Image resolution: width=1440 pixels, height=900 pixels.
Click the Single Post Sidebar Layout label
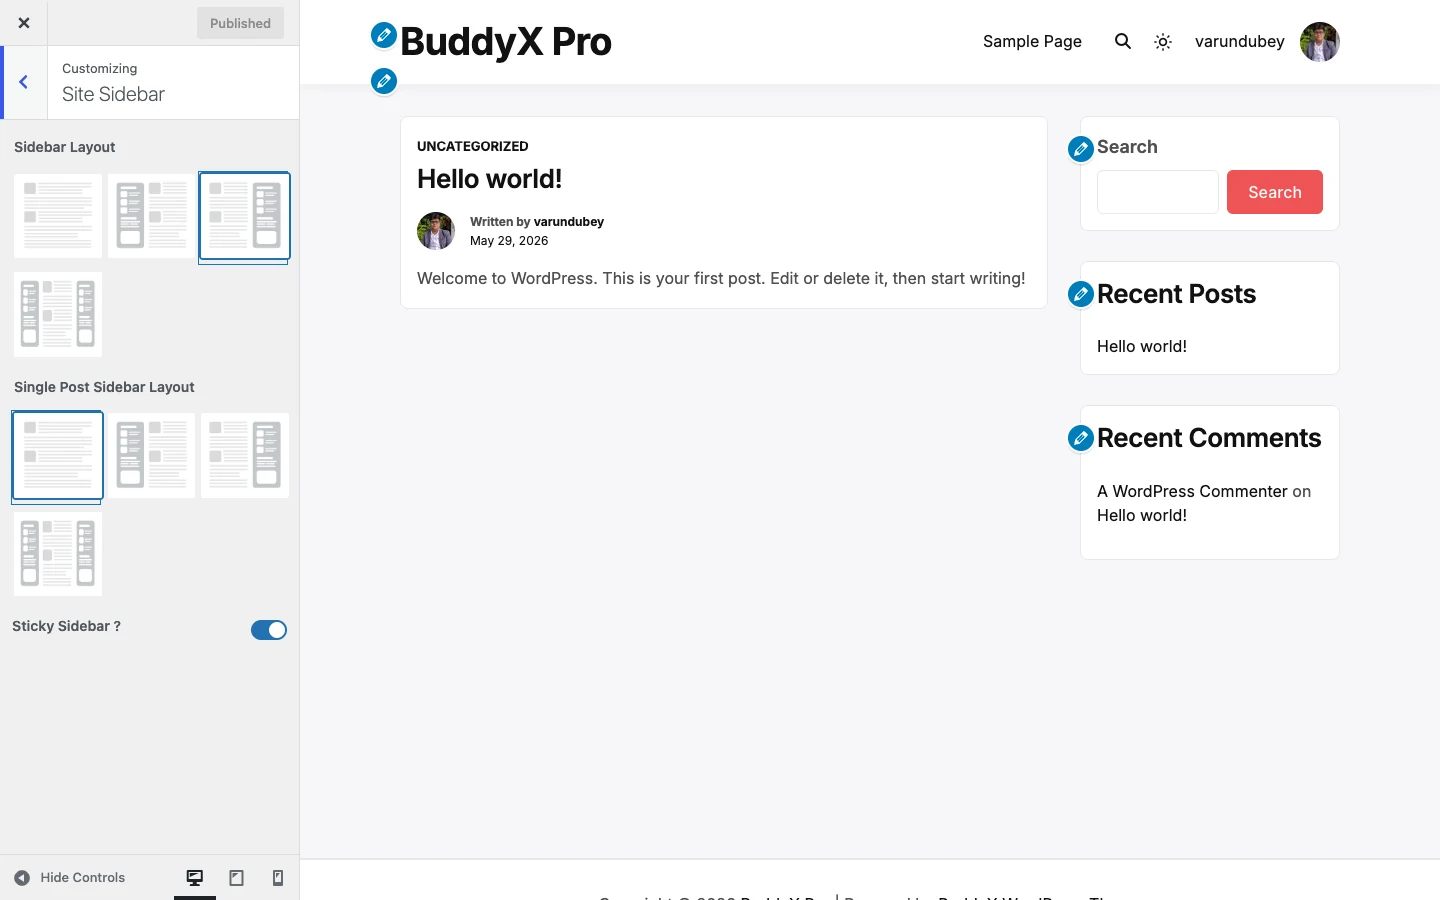[x=104, y=387]
